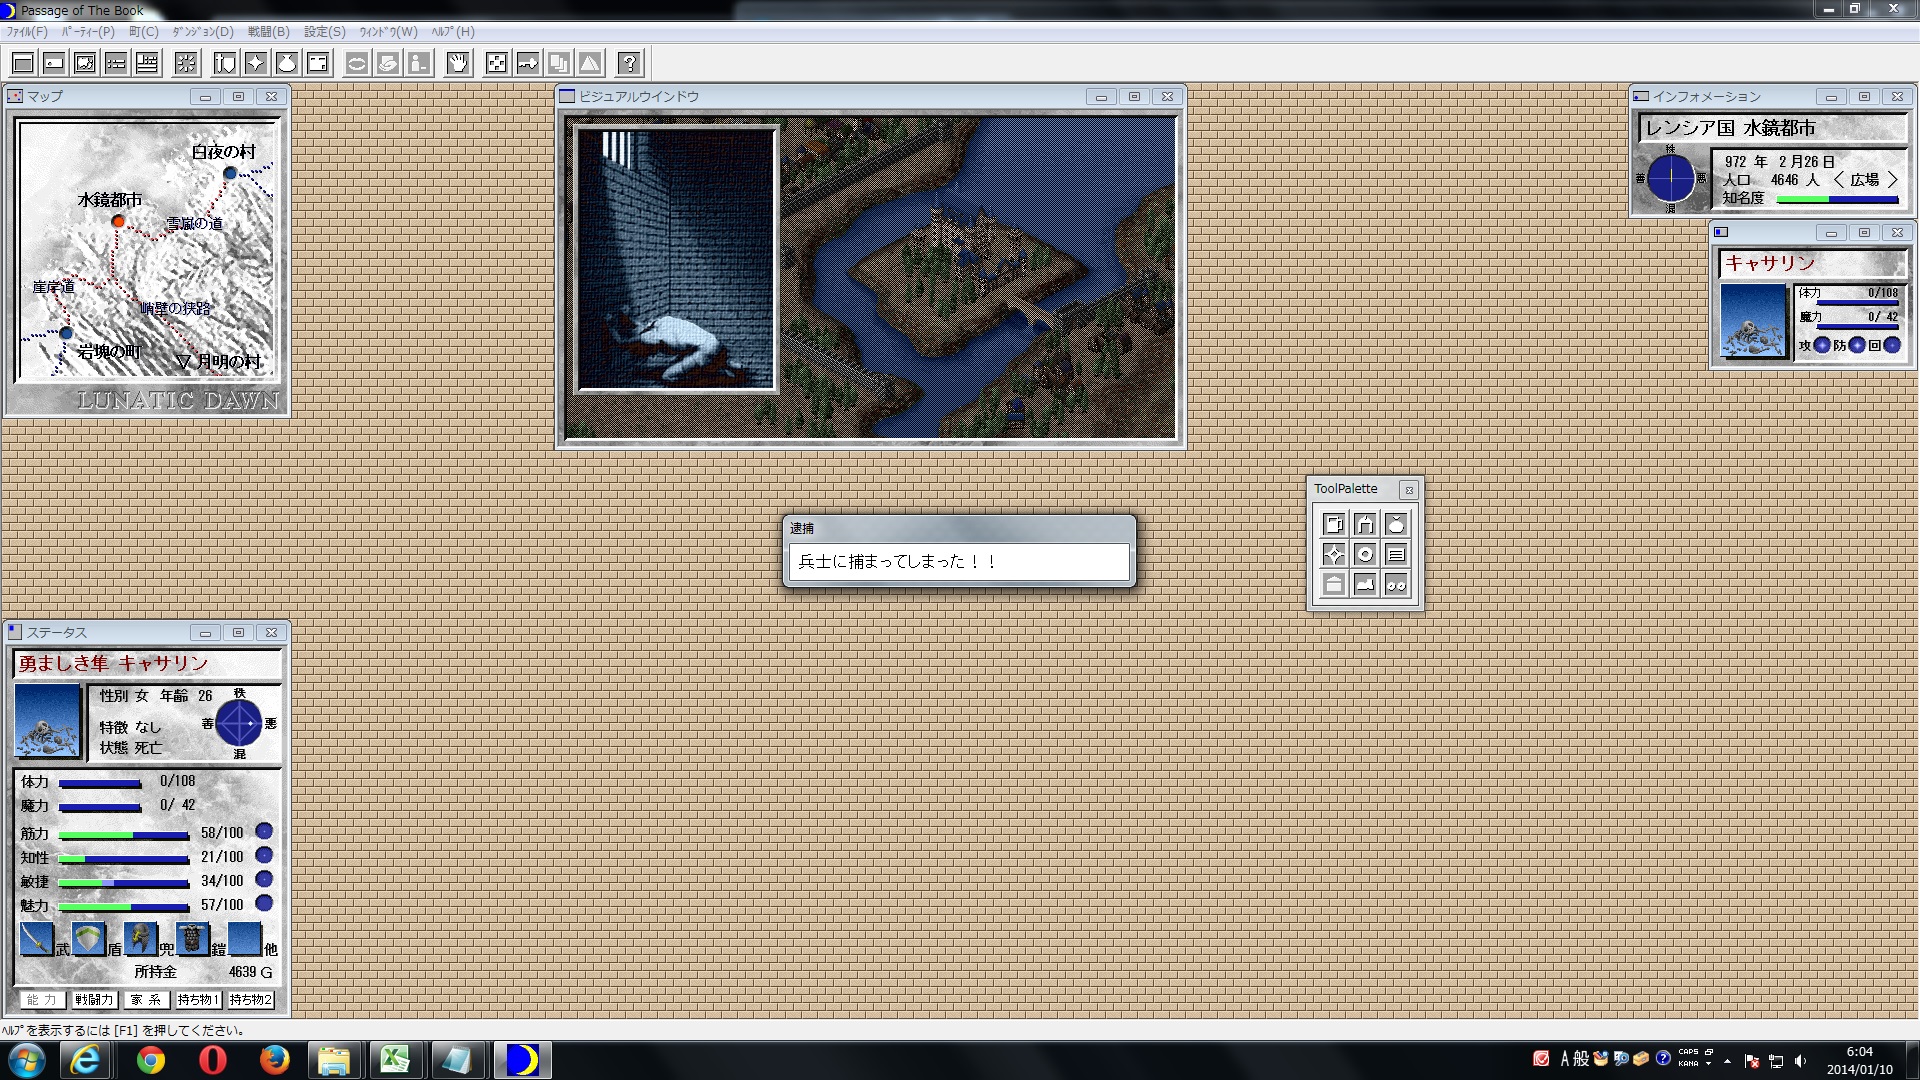The height and width of the screenshot is (1080, 1920).
Task: Click the right arrow next to 広場
Action: pos(1892,180)
